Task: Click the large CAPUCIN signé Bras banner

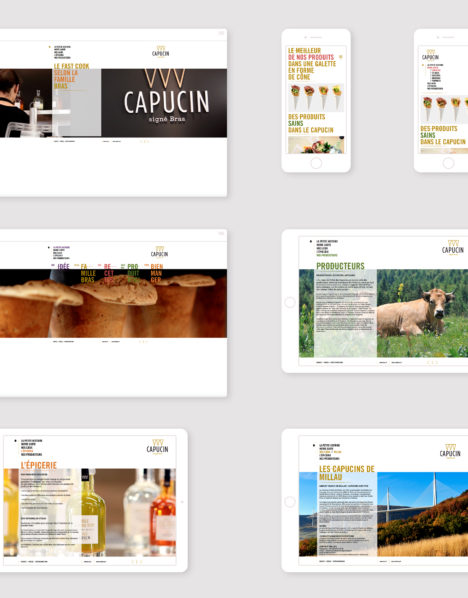Action: coord(164,103)
